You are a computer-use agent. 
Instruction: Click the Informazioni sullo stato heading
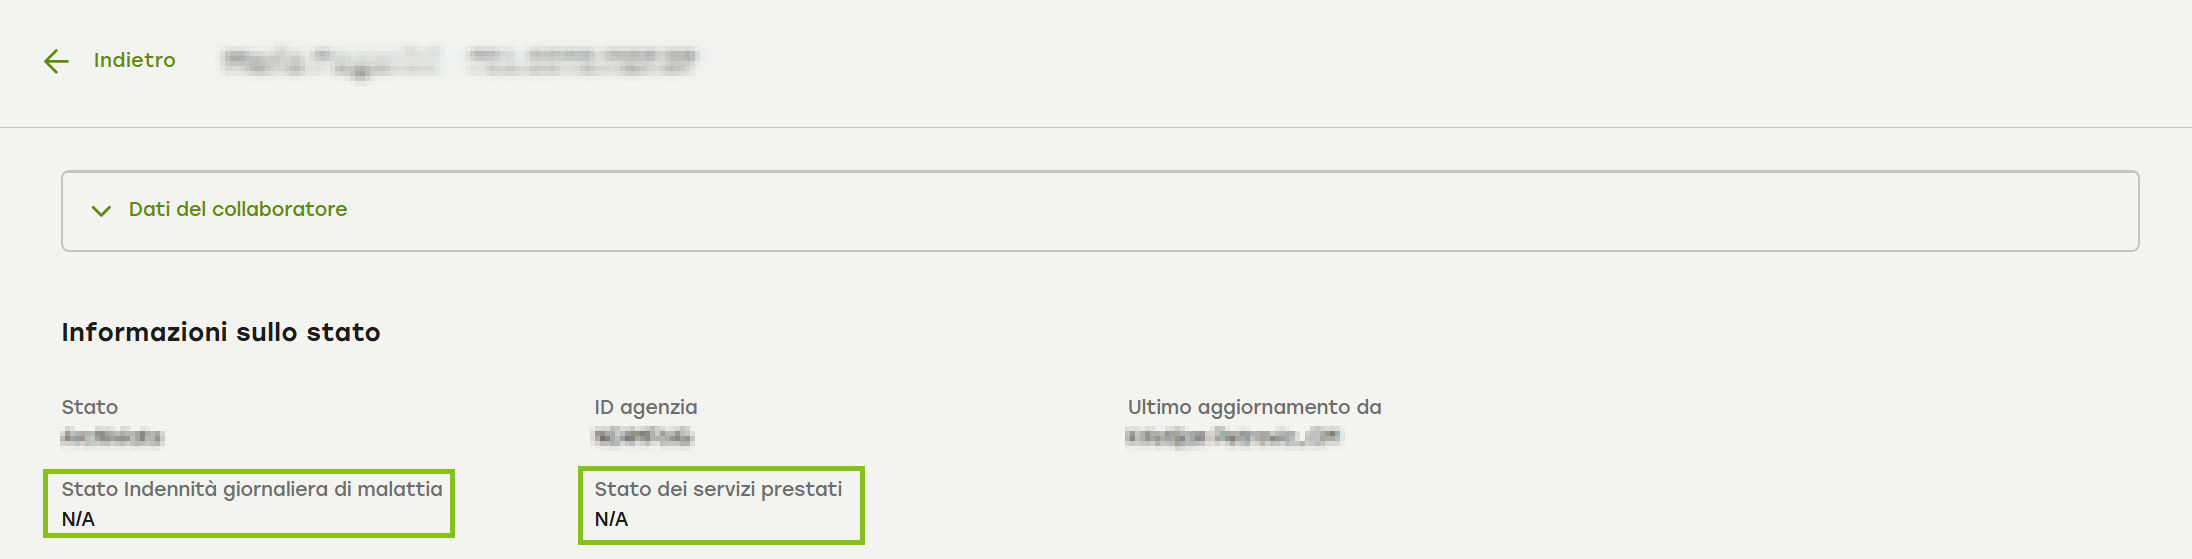pos(221,332)
